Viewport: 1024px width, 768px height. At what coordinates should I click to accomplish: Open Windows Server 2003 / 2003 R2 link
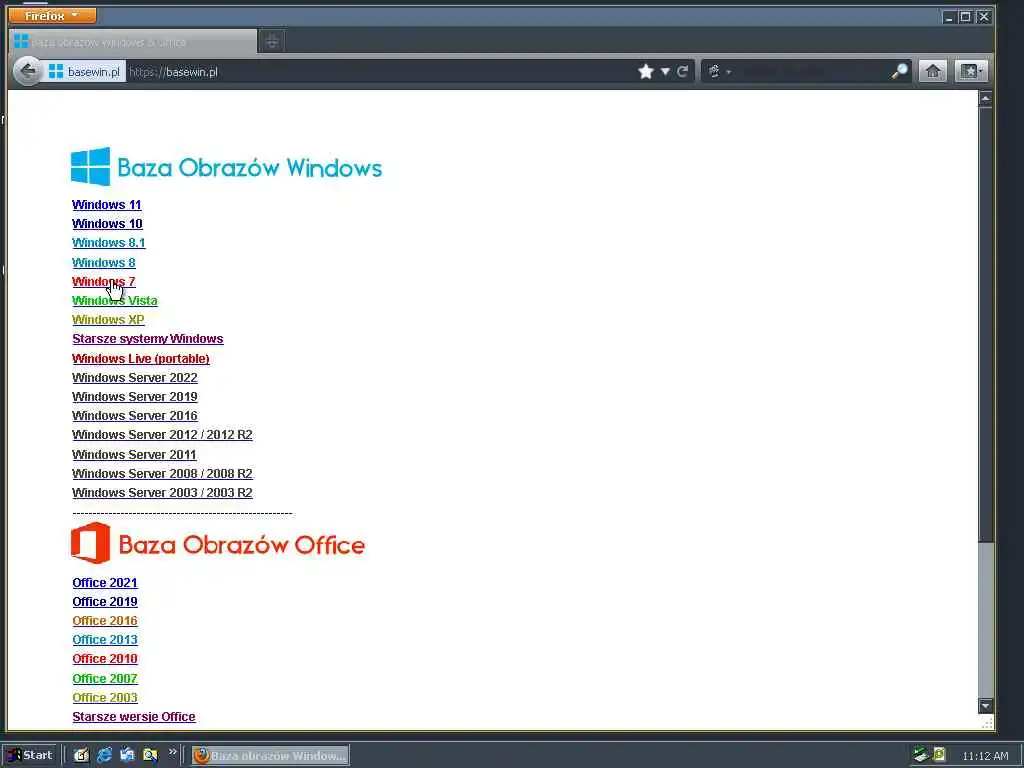tap(162, 492)
